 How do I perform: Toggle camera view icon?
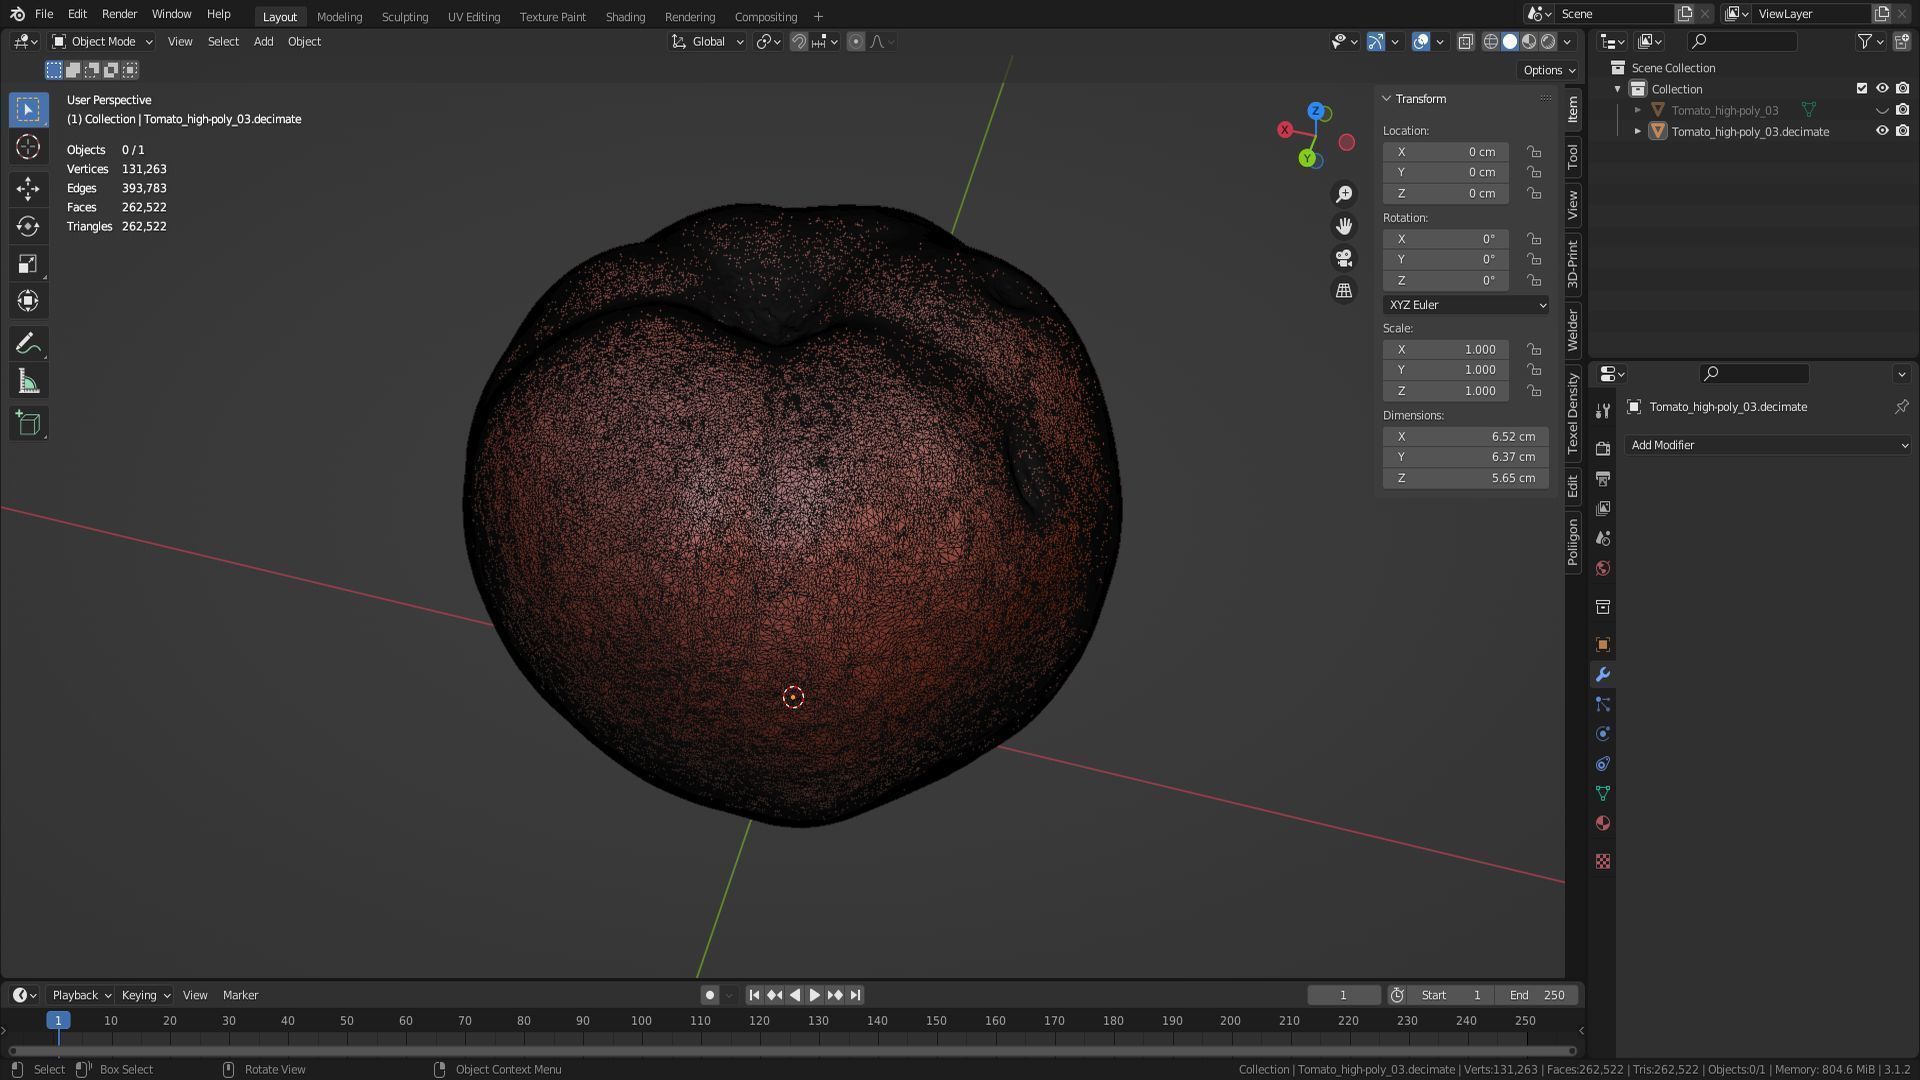pyautogui.click(x=1344, y=258)
